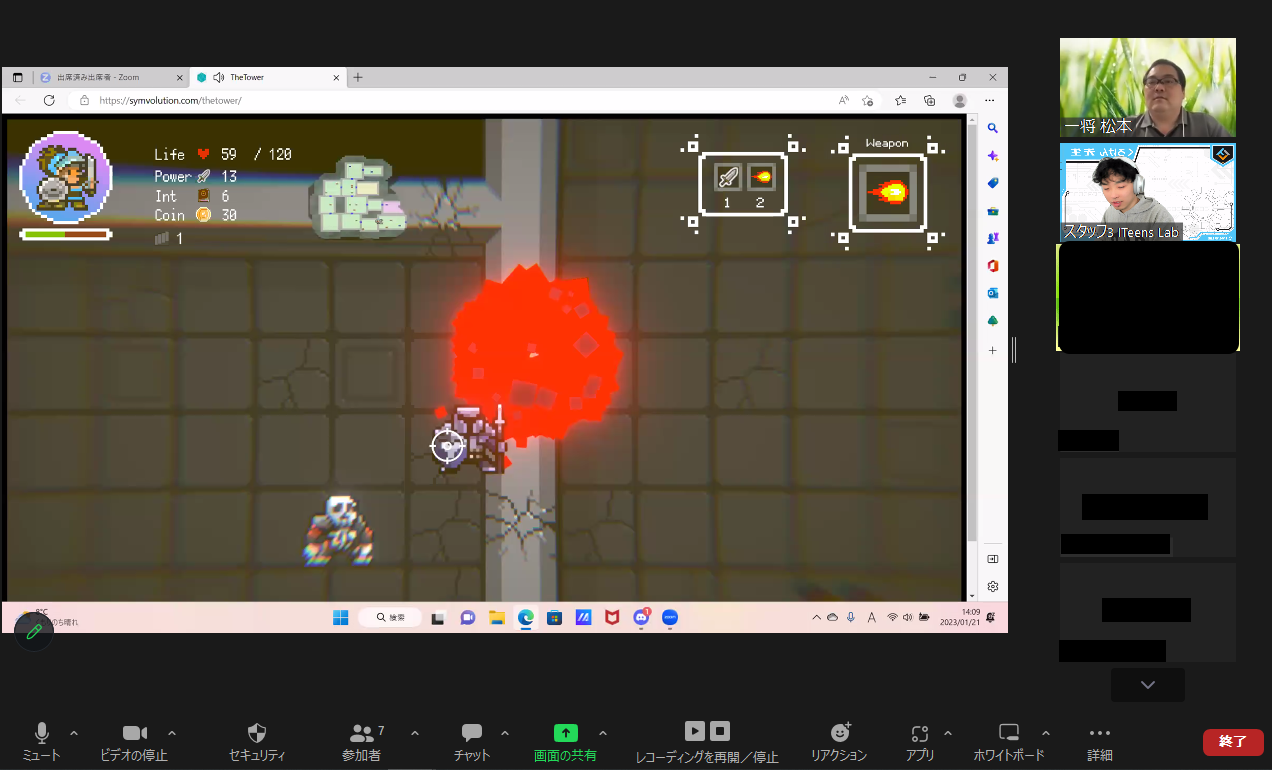Select the TheTower browser tab
This screenshot has height=770, width=1272.
pos(267,77)
